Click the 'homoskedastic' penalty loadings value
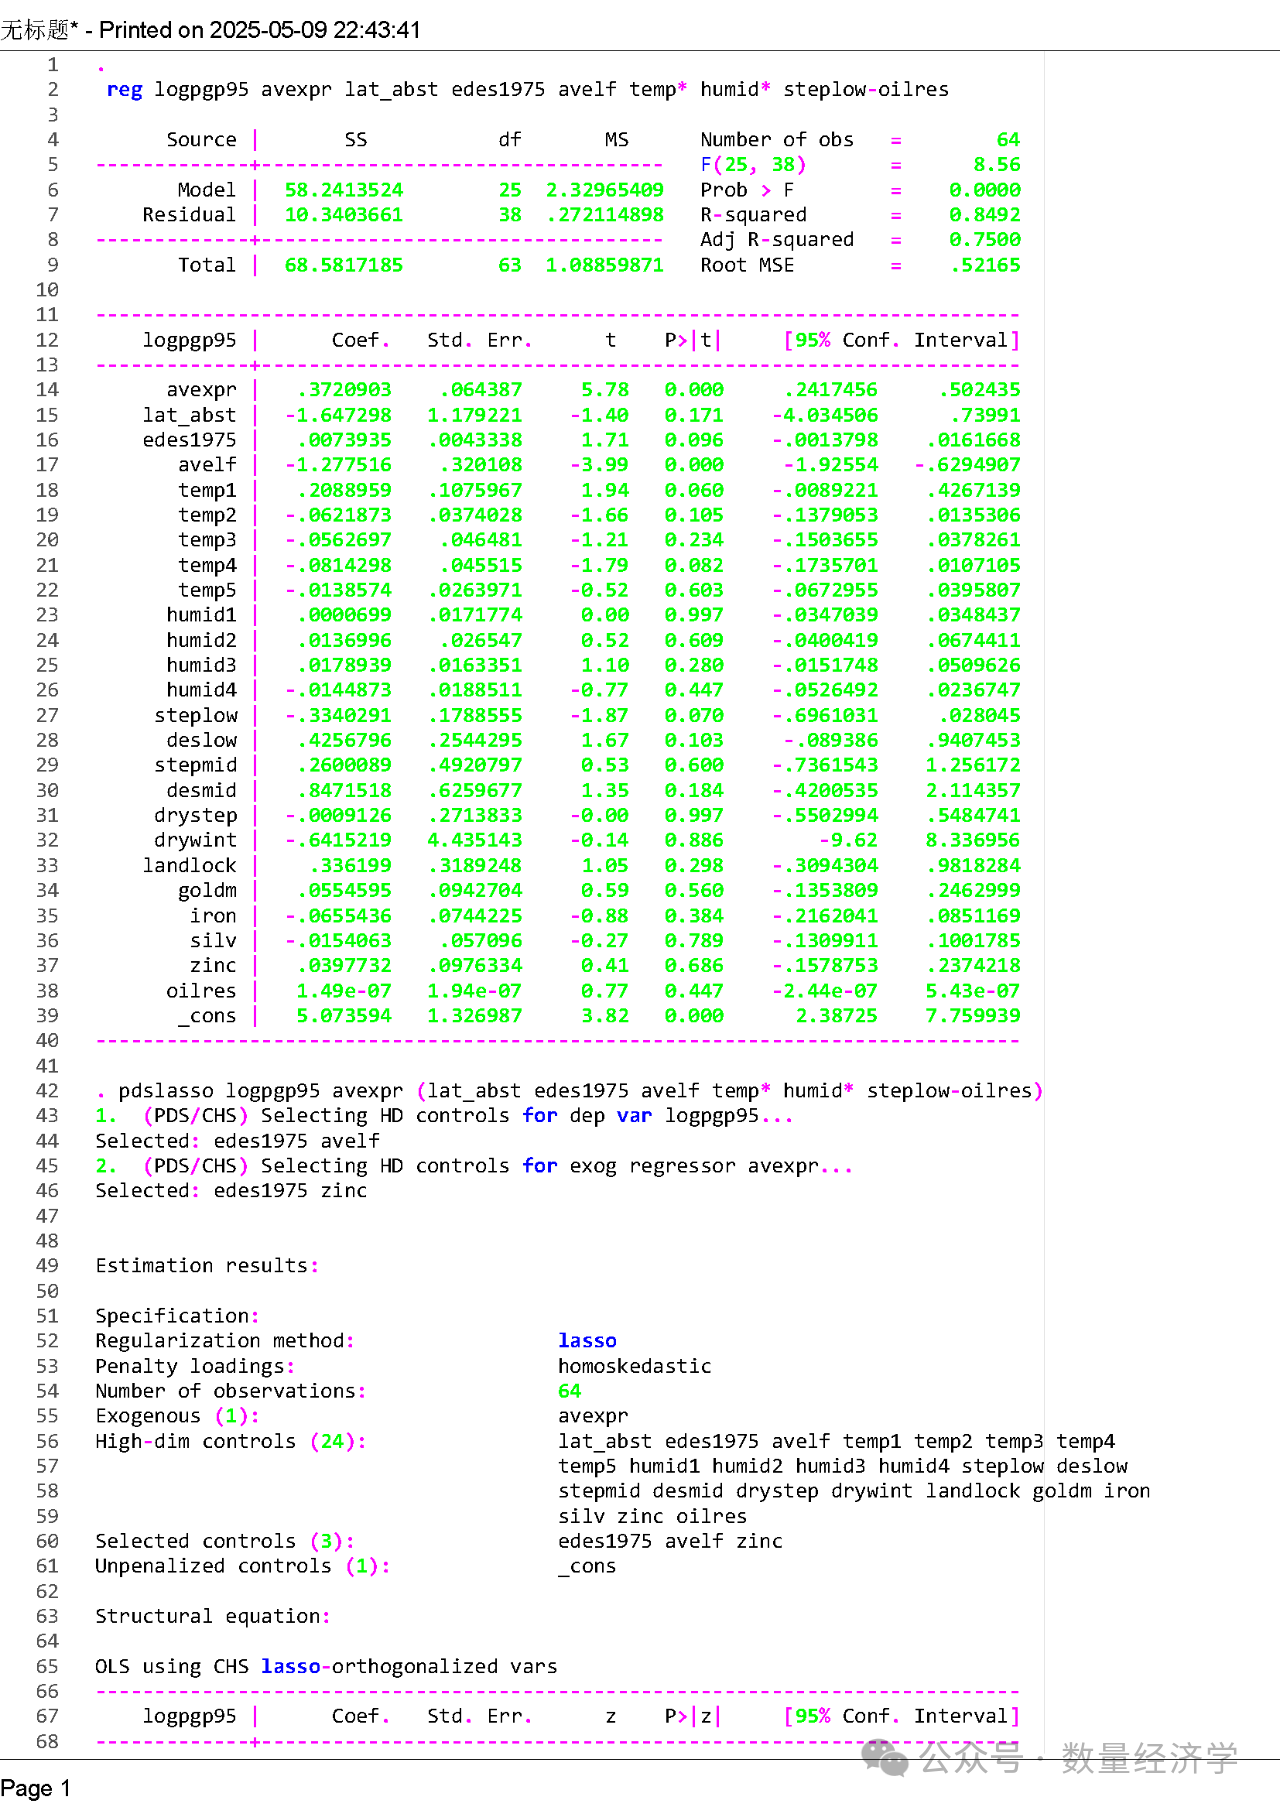The width and height of the screenshot is (1280, 1810). coord(635,1366)
